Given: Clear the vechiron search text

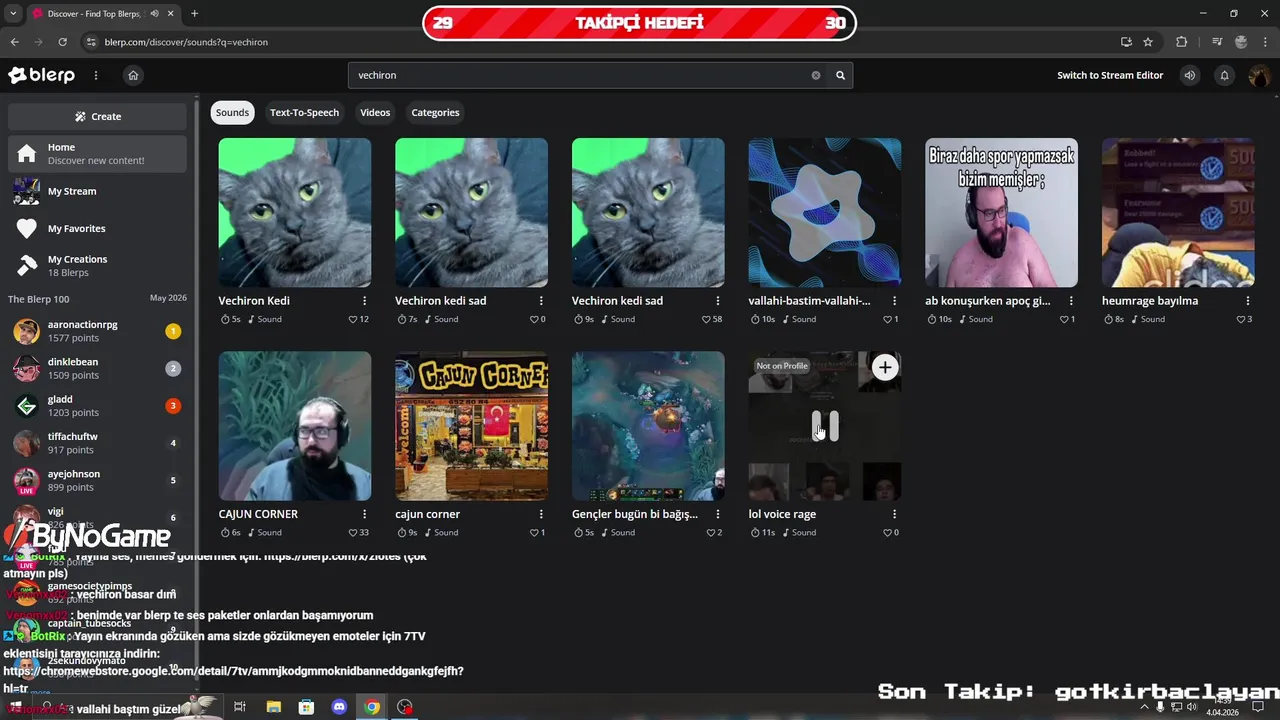Looking at the screenshot, I should [816, 75].
